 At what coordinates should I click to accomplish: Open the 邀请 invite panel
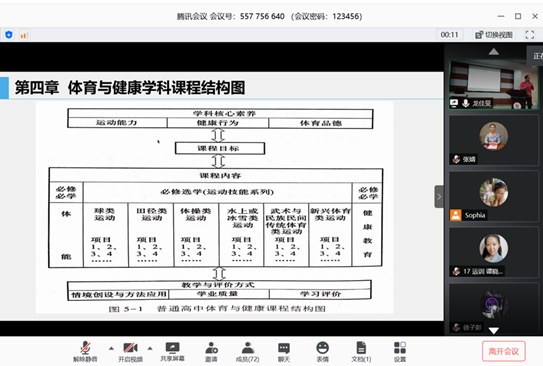pos(211,351)
